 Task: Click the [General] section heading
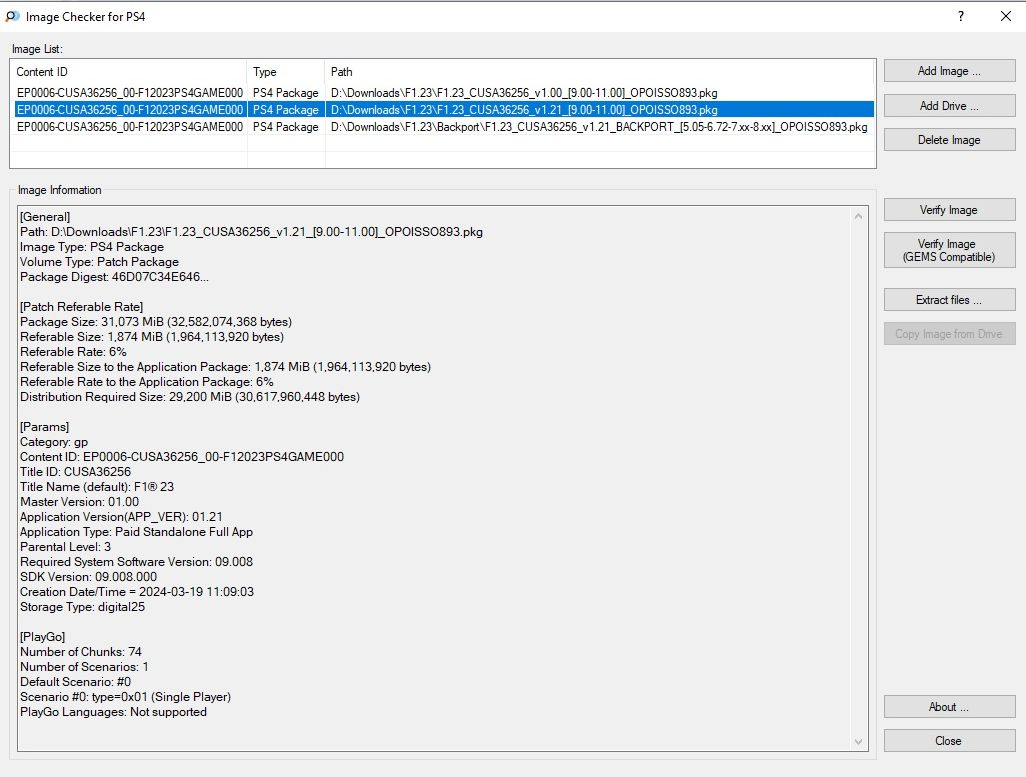(x=44, y=217)
